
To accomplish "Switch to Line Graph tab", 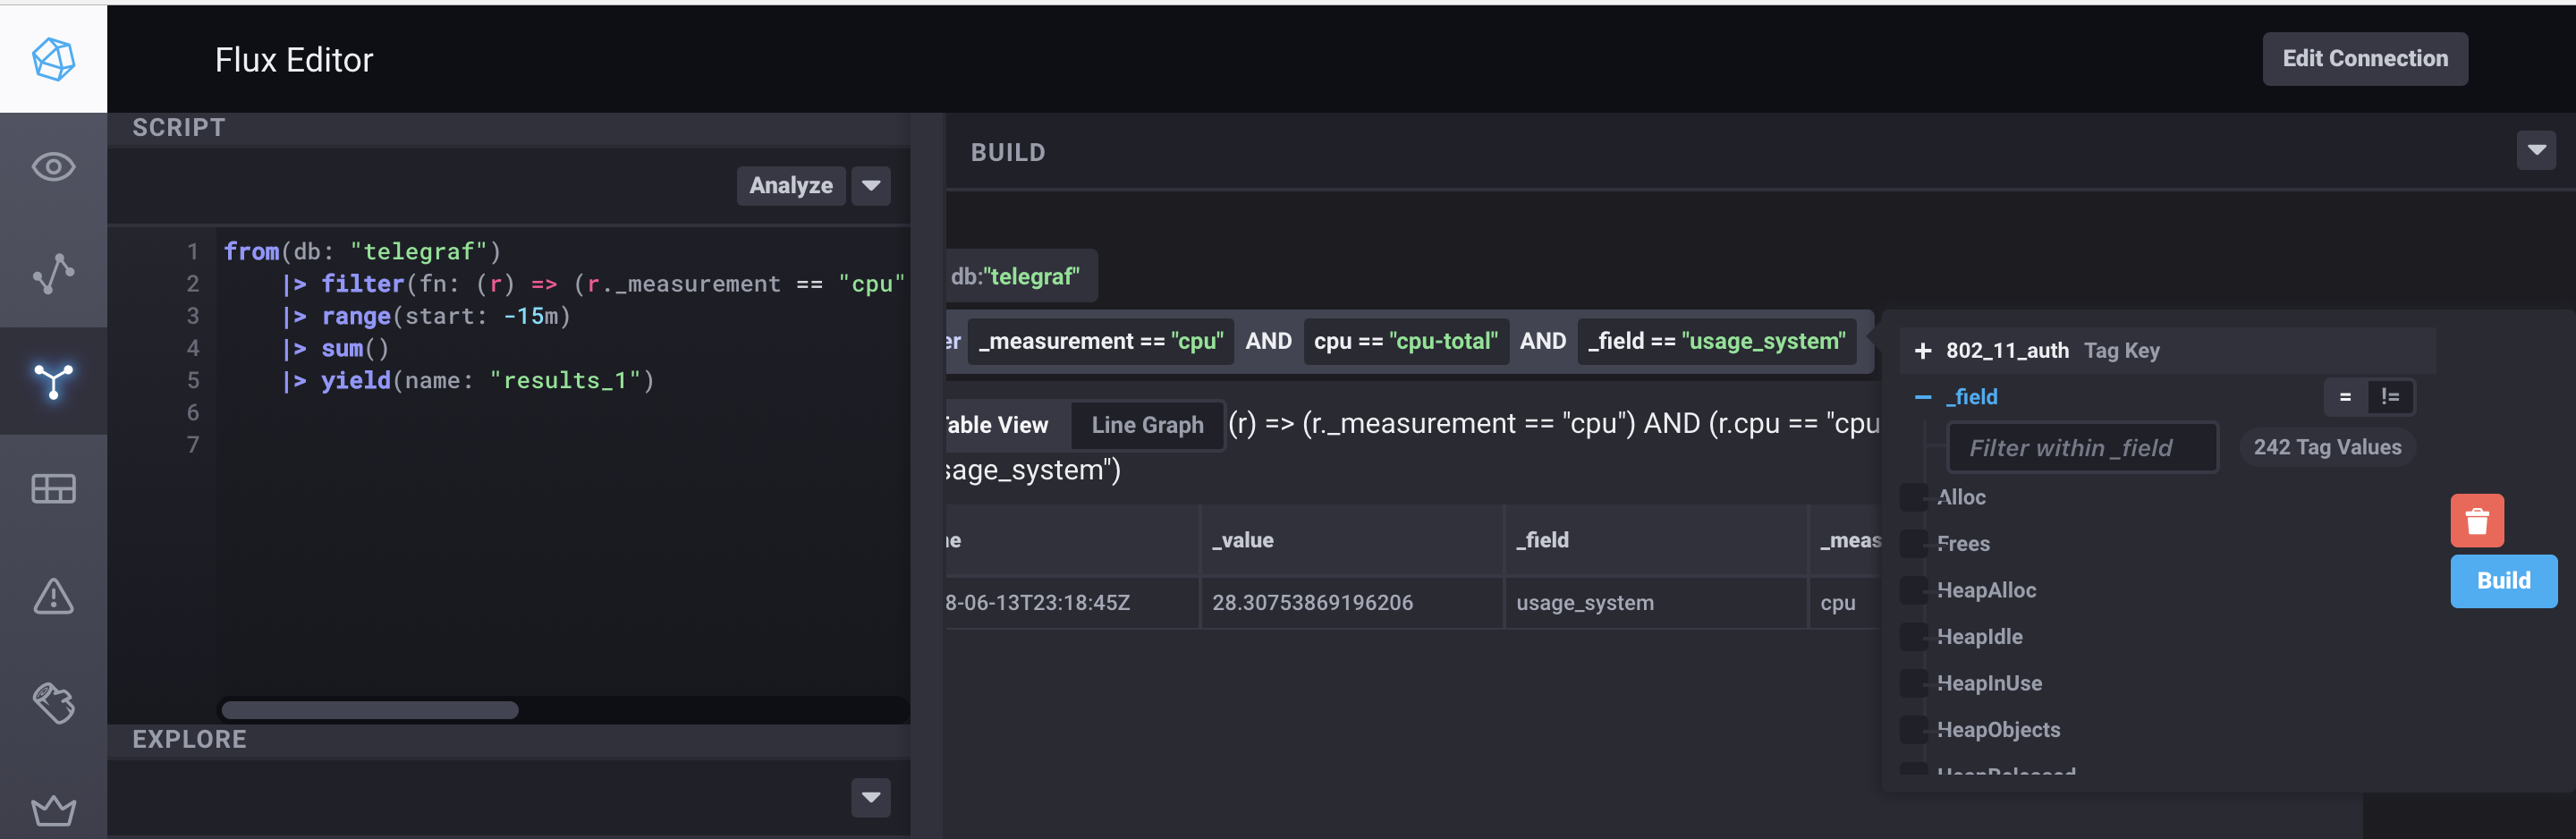I will (x=1146, y=424).
